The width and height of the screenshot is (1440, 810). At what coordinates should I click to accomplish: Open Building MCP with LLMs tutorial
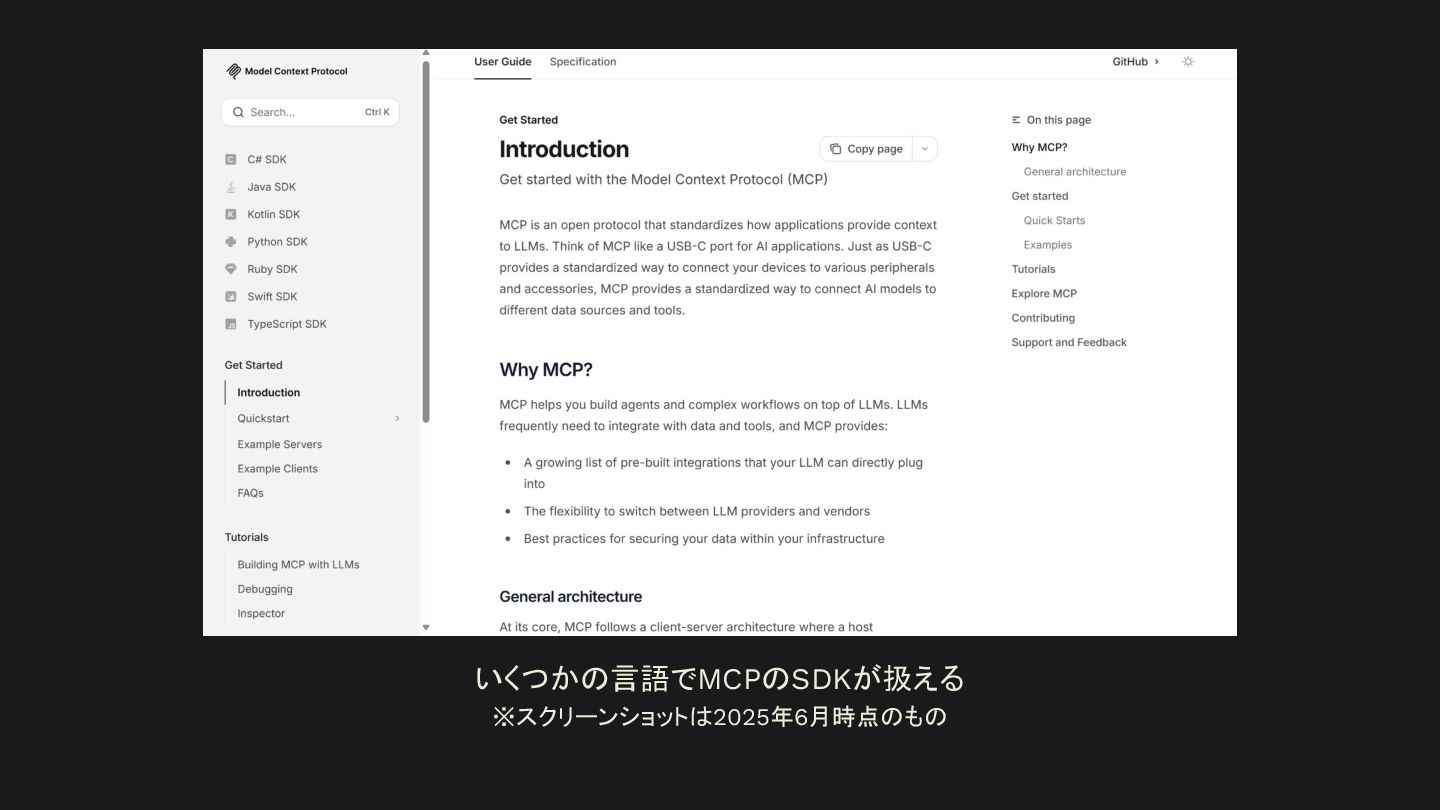pos(298,565)
